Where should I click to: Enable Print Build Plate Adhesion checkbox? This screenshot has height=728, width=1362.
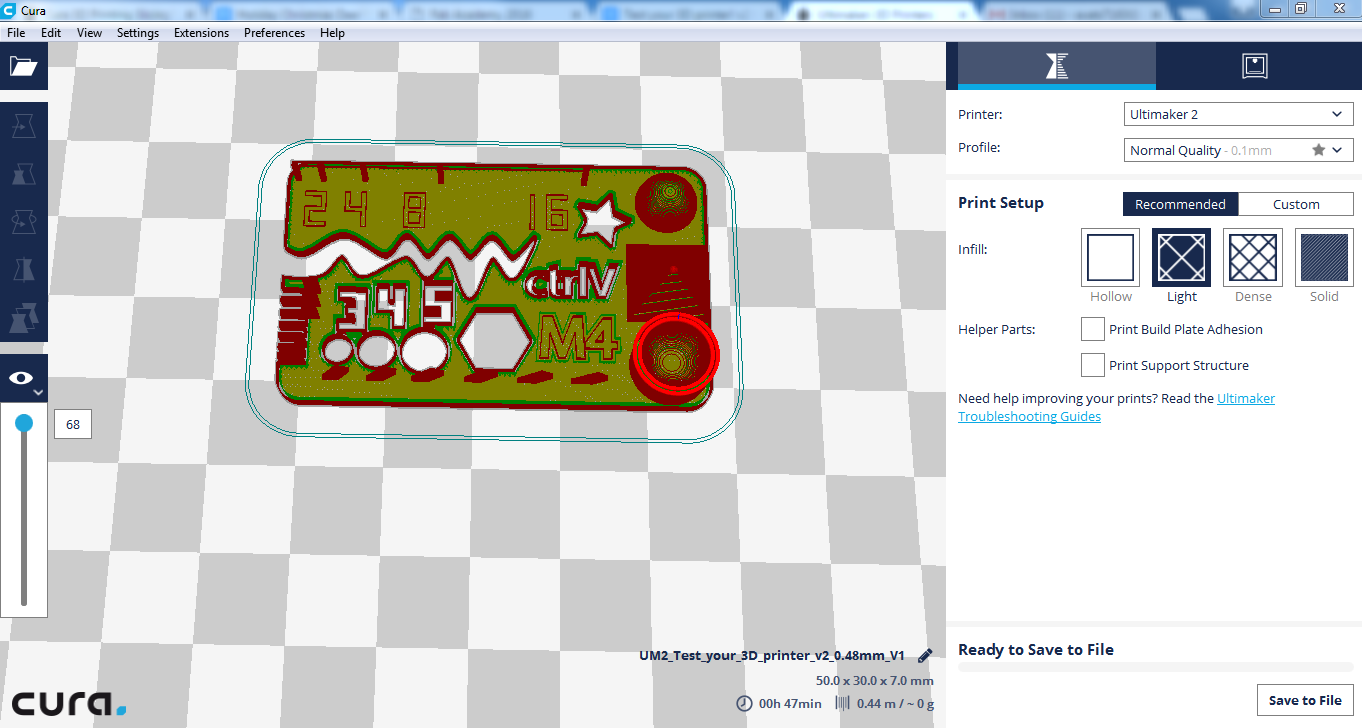pos(1093,329)
